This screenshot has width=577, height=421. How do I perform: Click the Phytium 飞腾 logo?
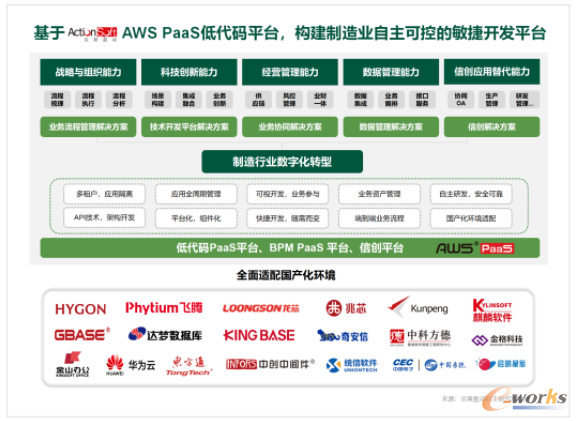pyautogui.click(x=164, y=308)
